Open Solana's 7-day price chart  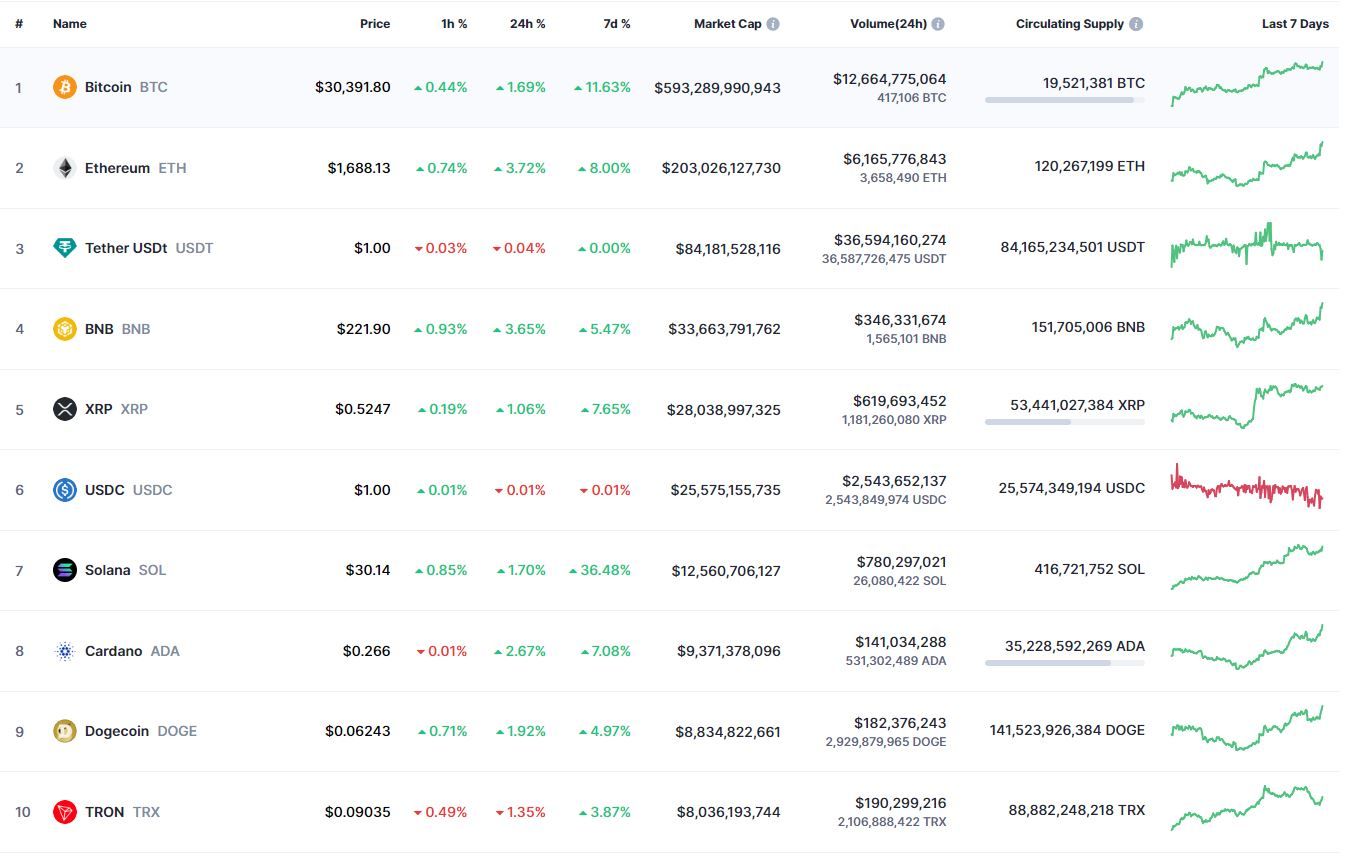point(1247,567)
